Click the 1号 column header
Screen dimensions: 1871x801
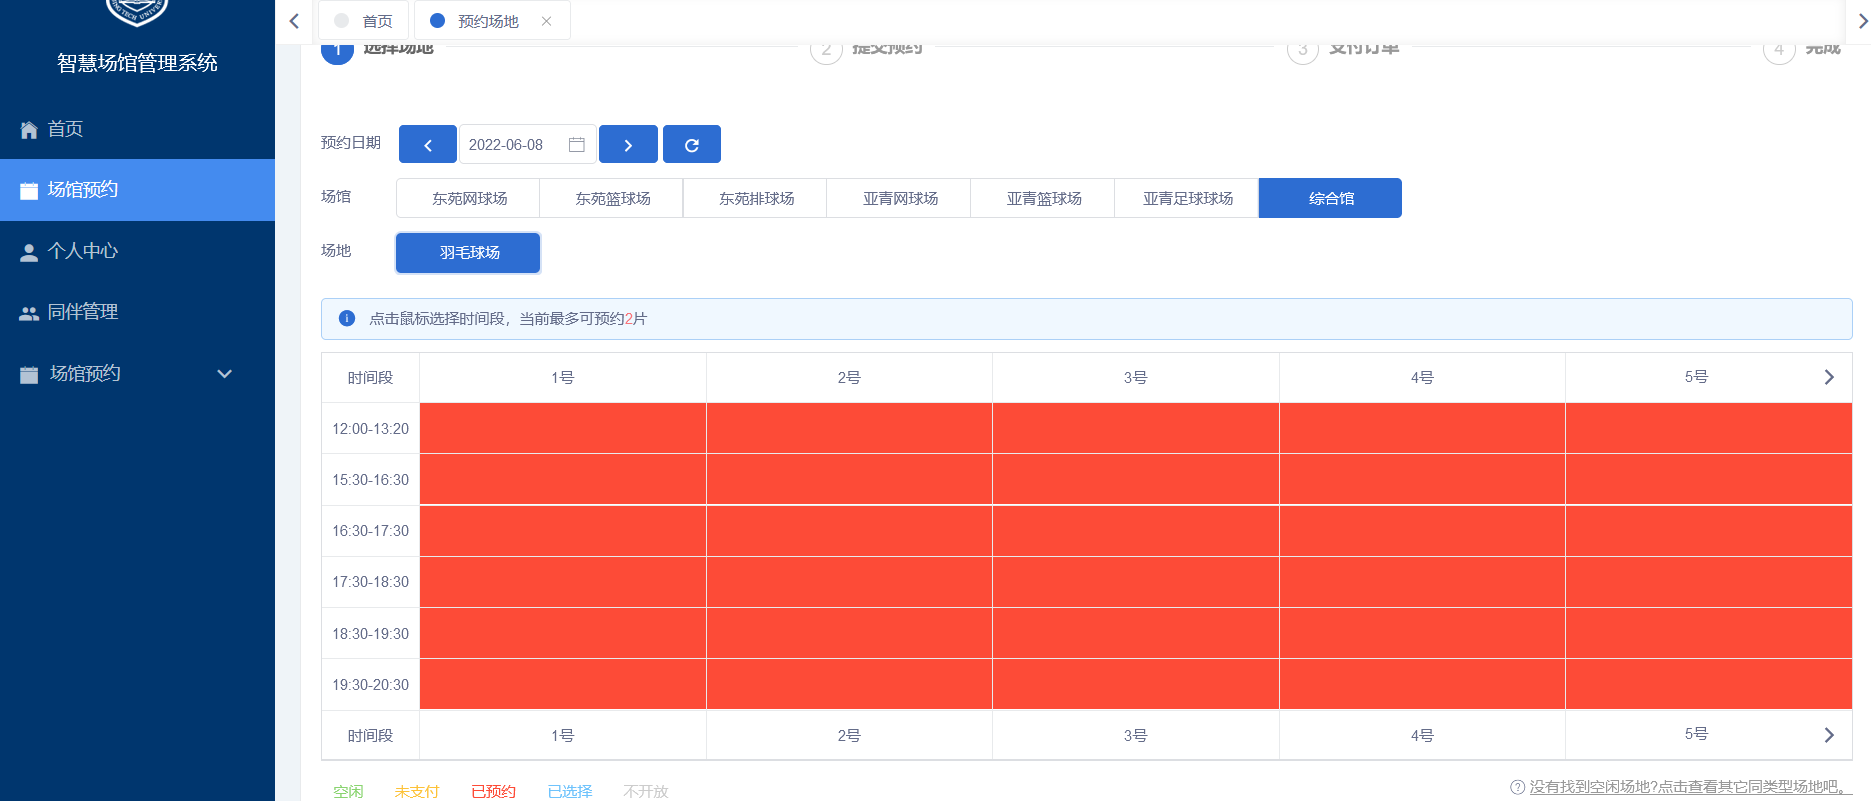pos(563,377)
